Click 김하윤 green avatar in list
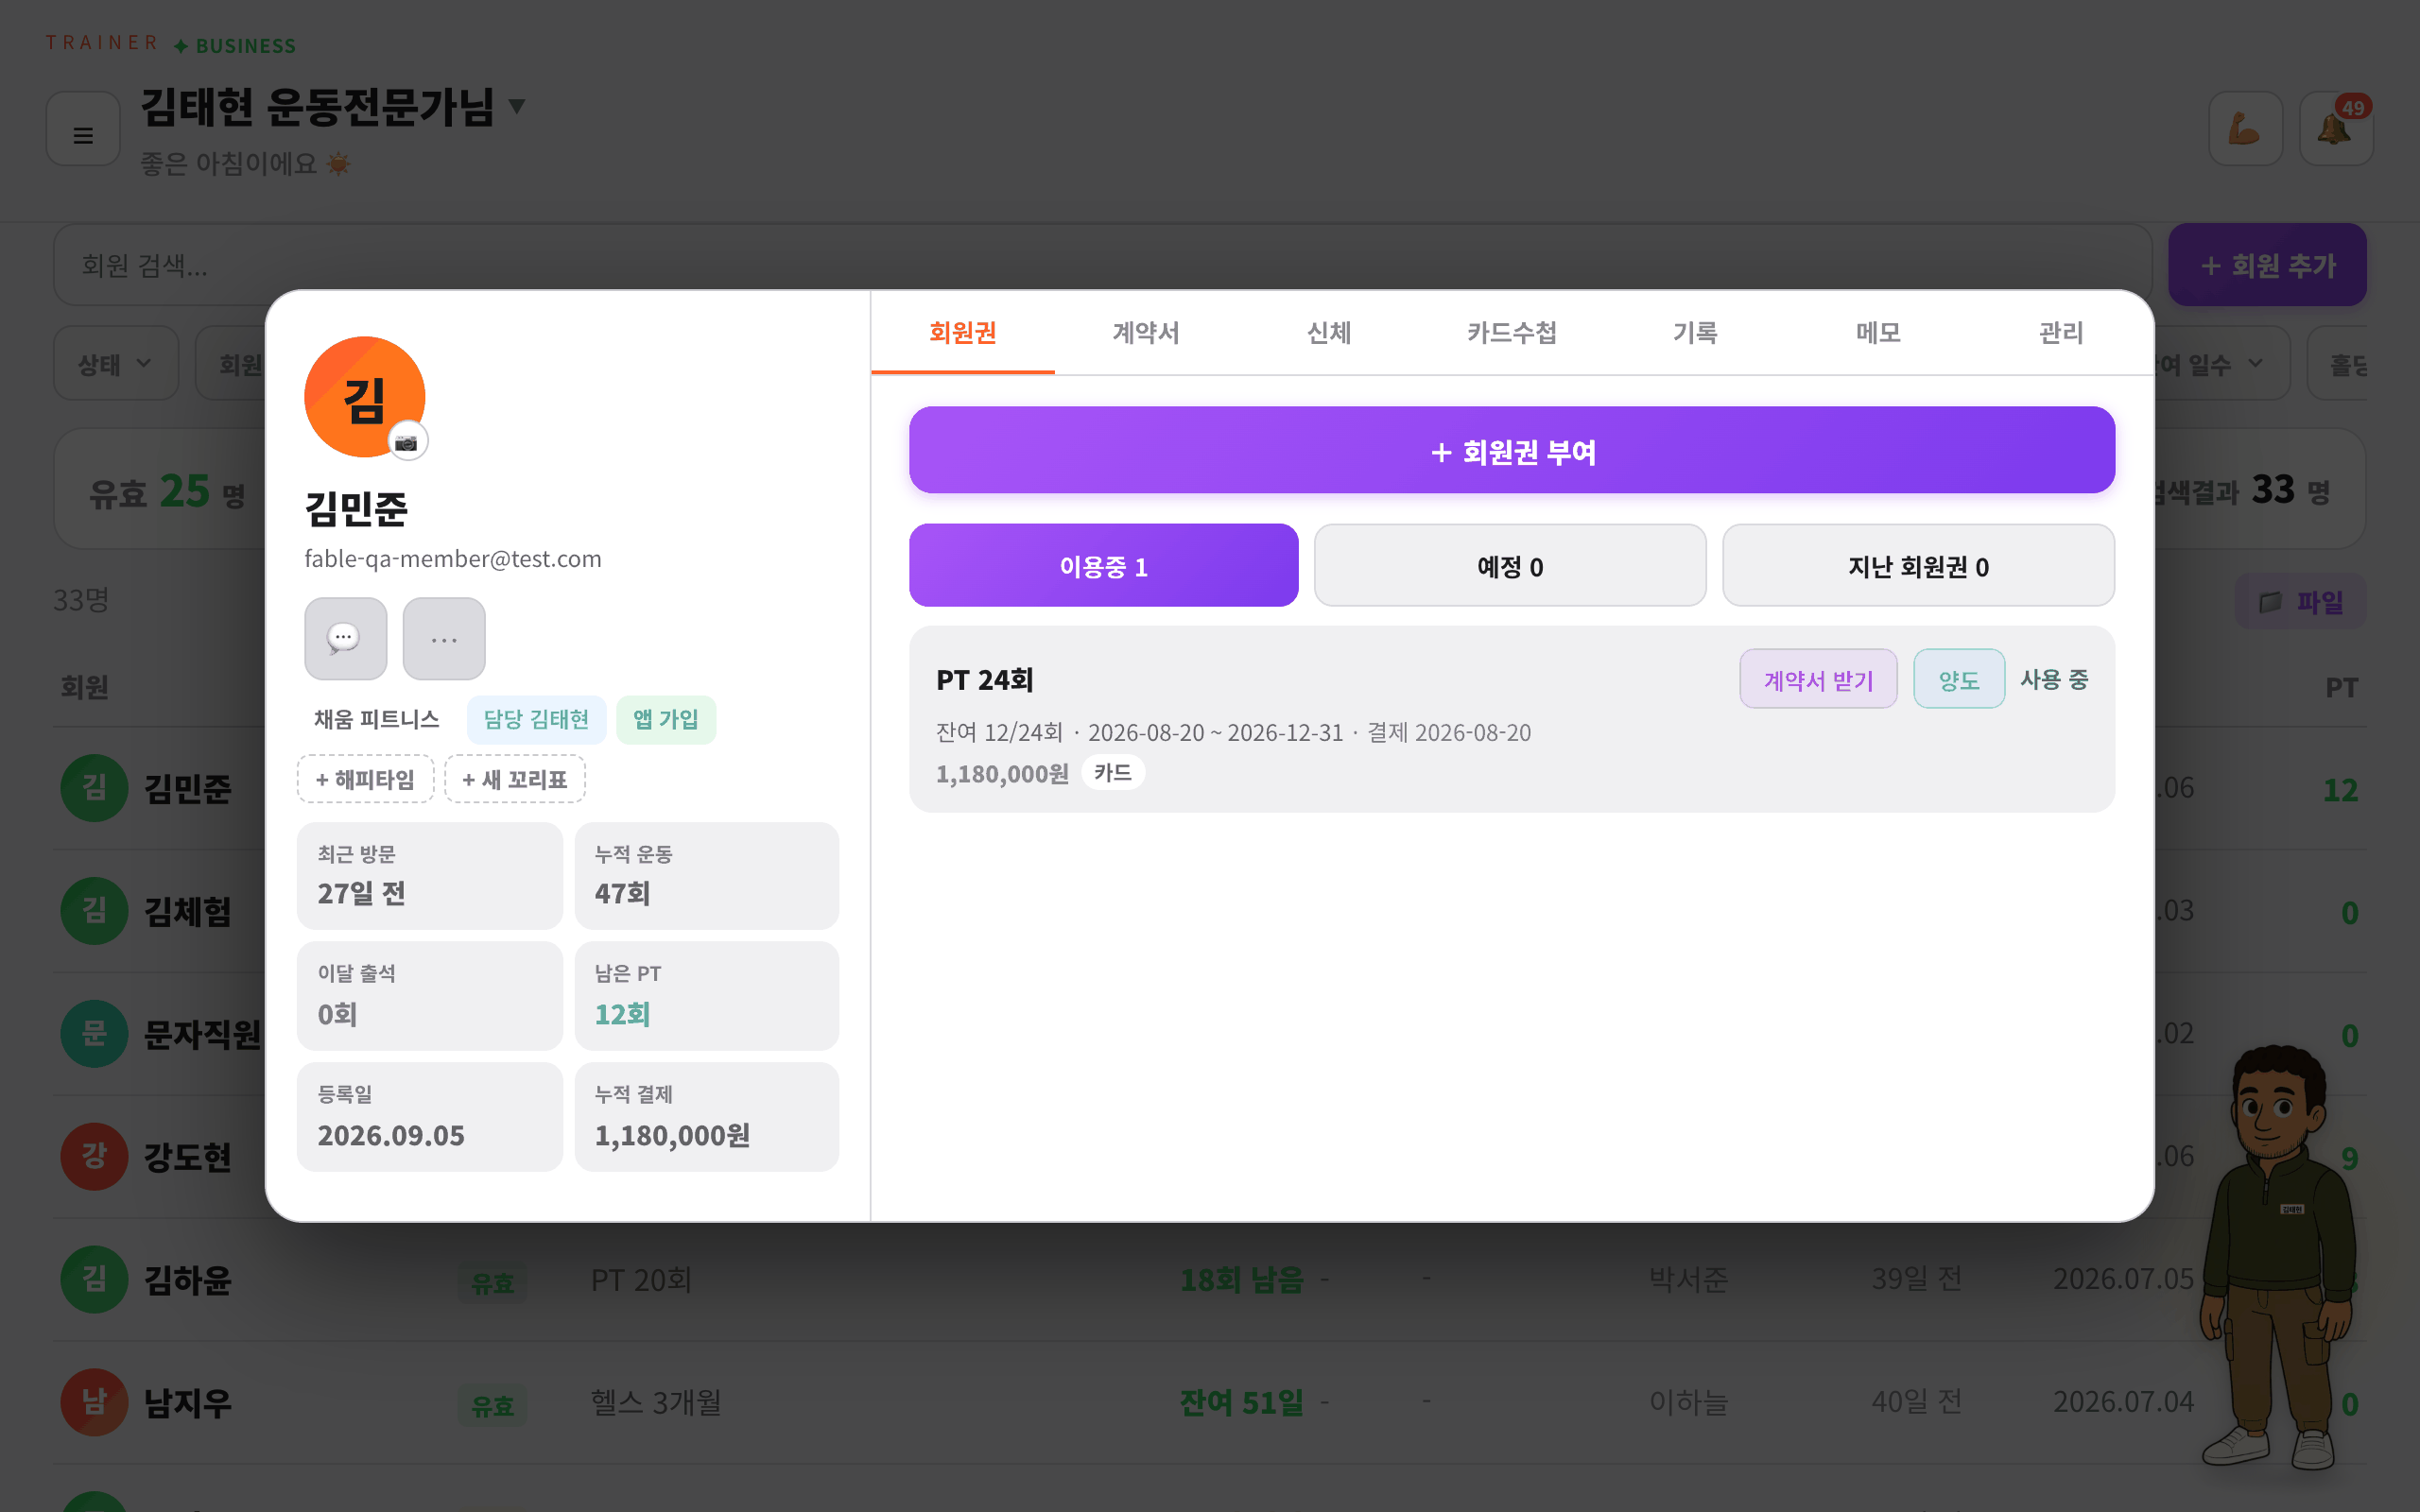 click(x=94, y=1279)
